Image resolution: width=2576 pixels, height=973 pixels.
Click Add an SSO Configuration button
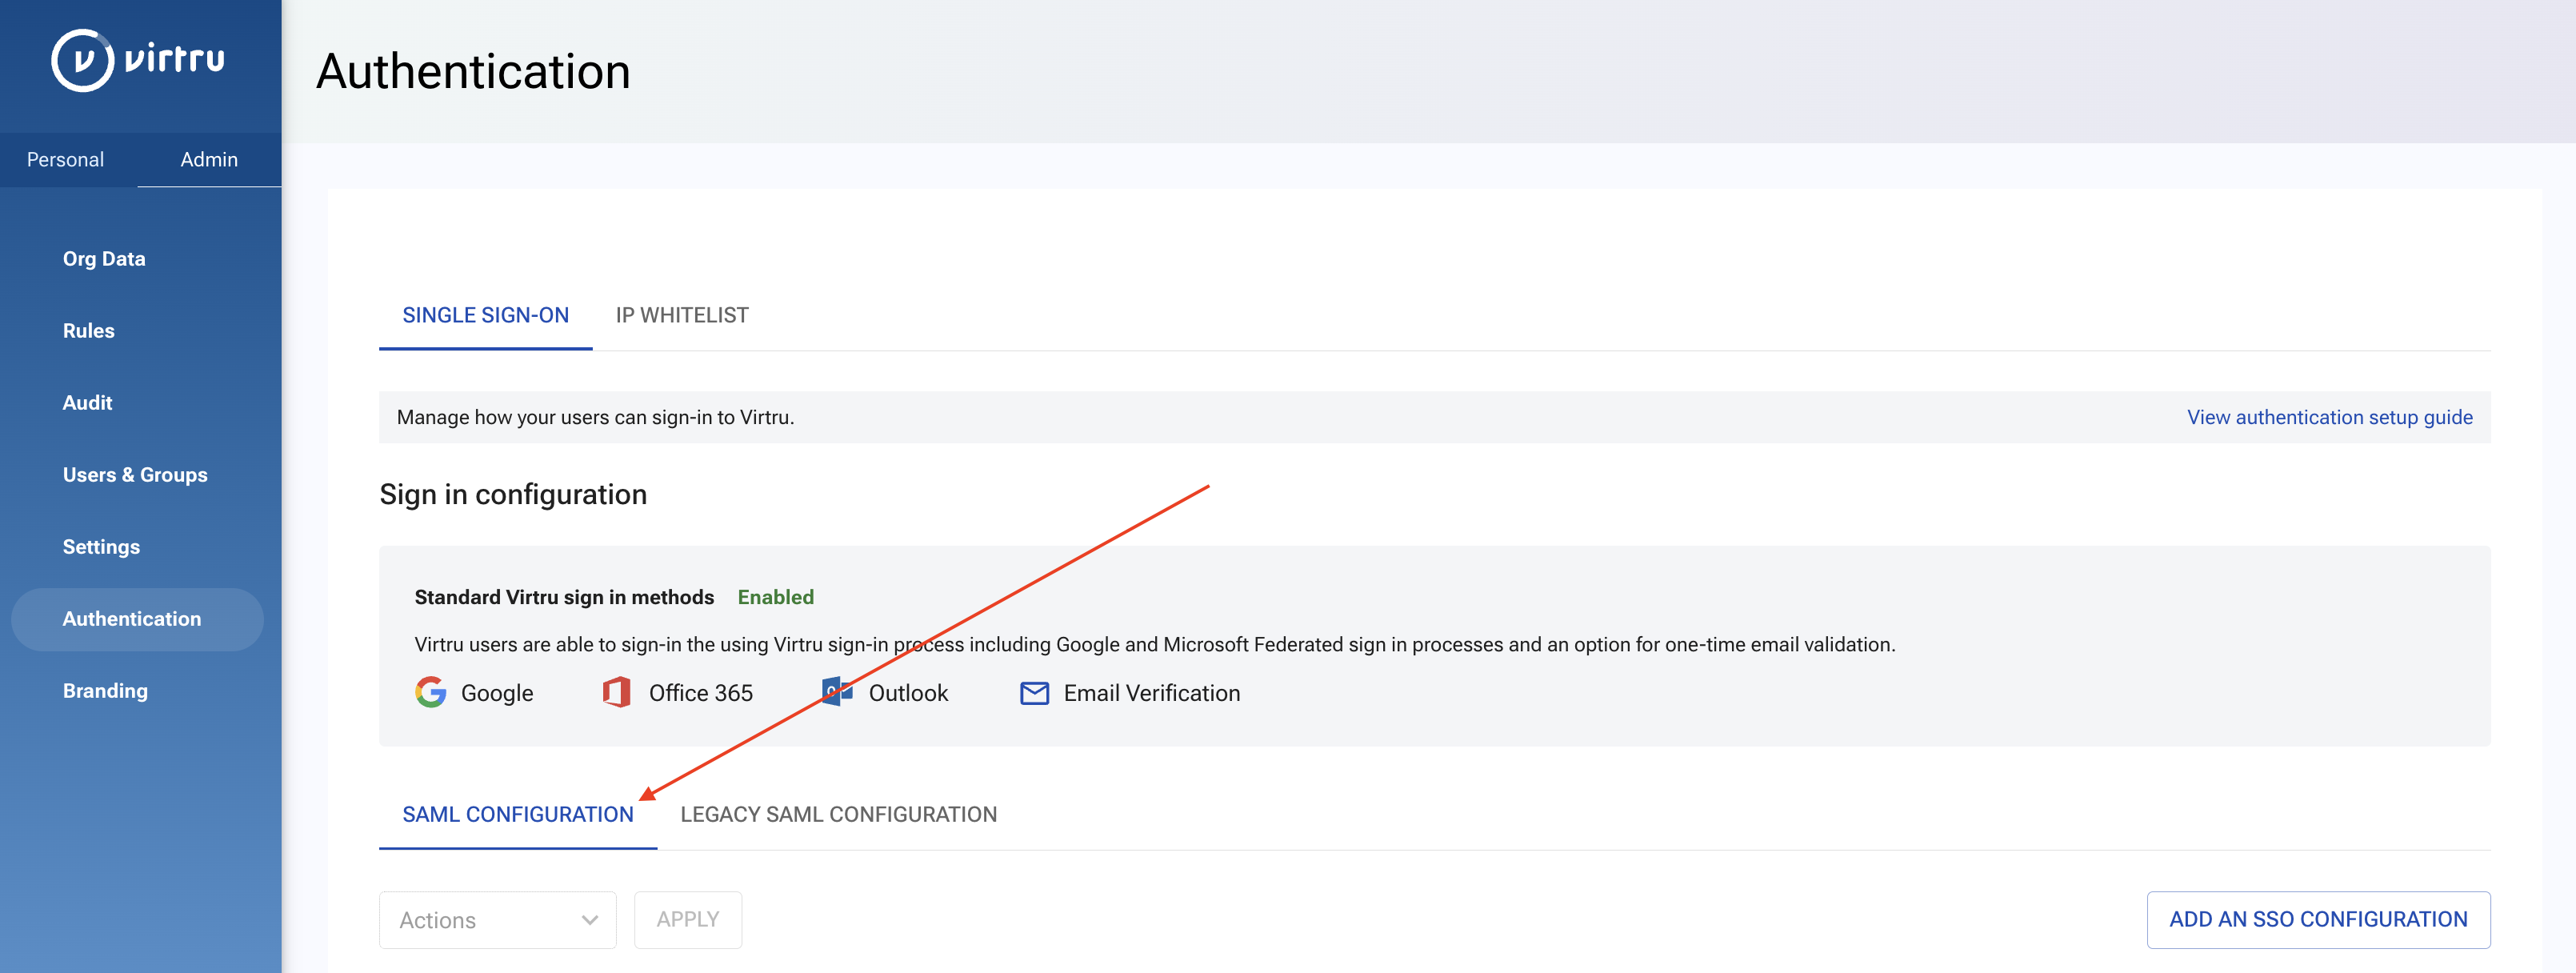pos(2318,920)
